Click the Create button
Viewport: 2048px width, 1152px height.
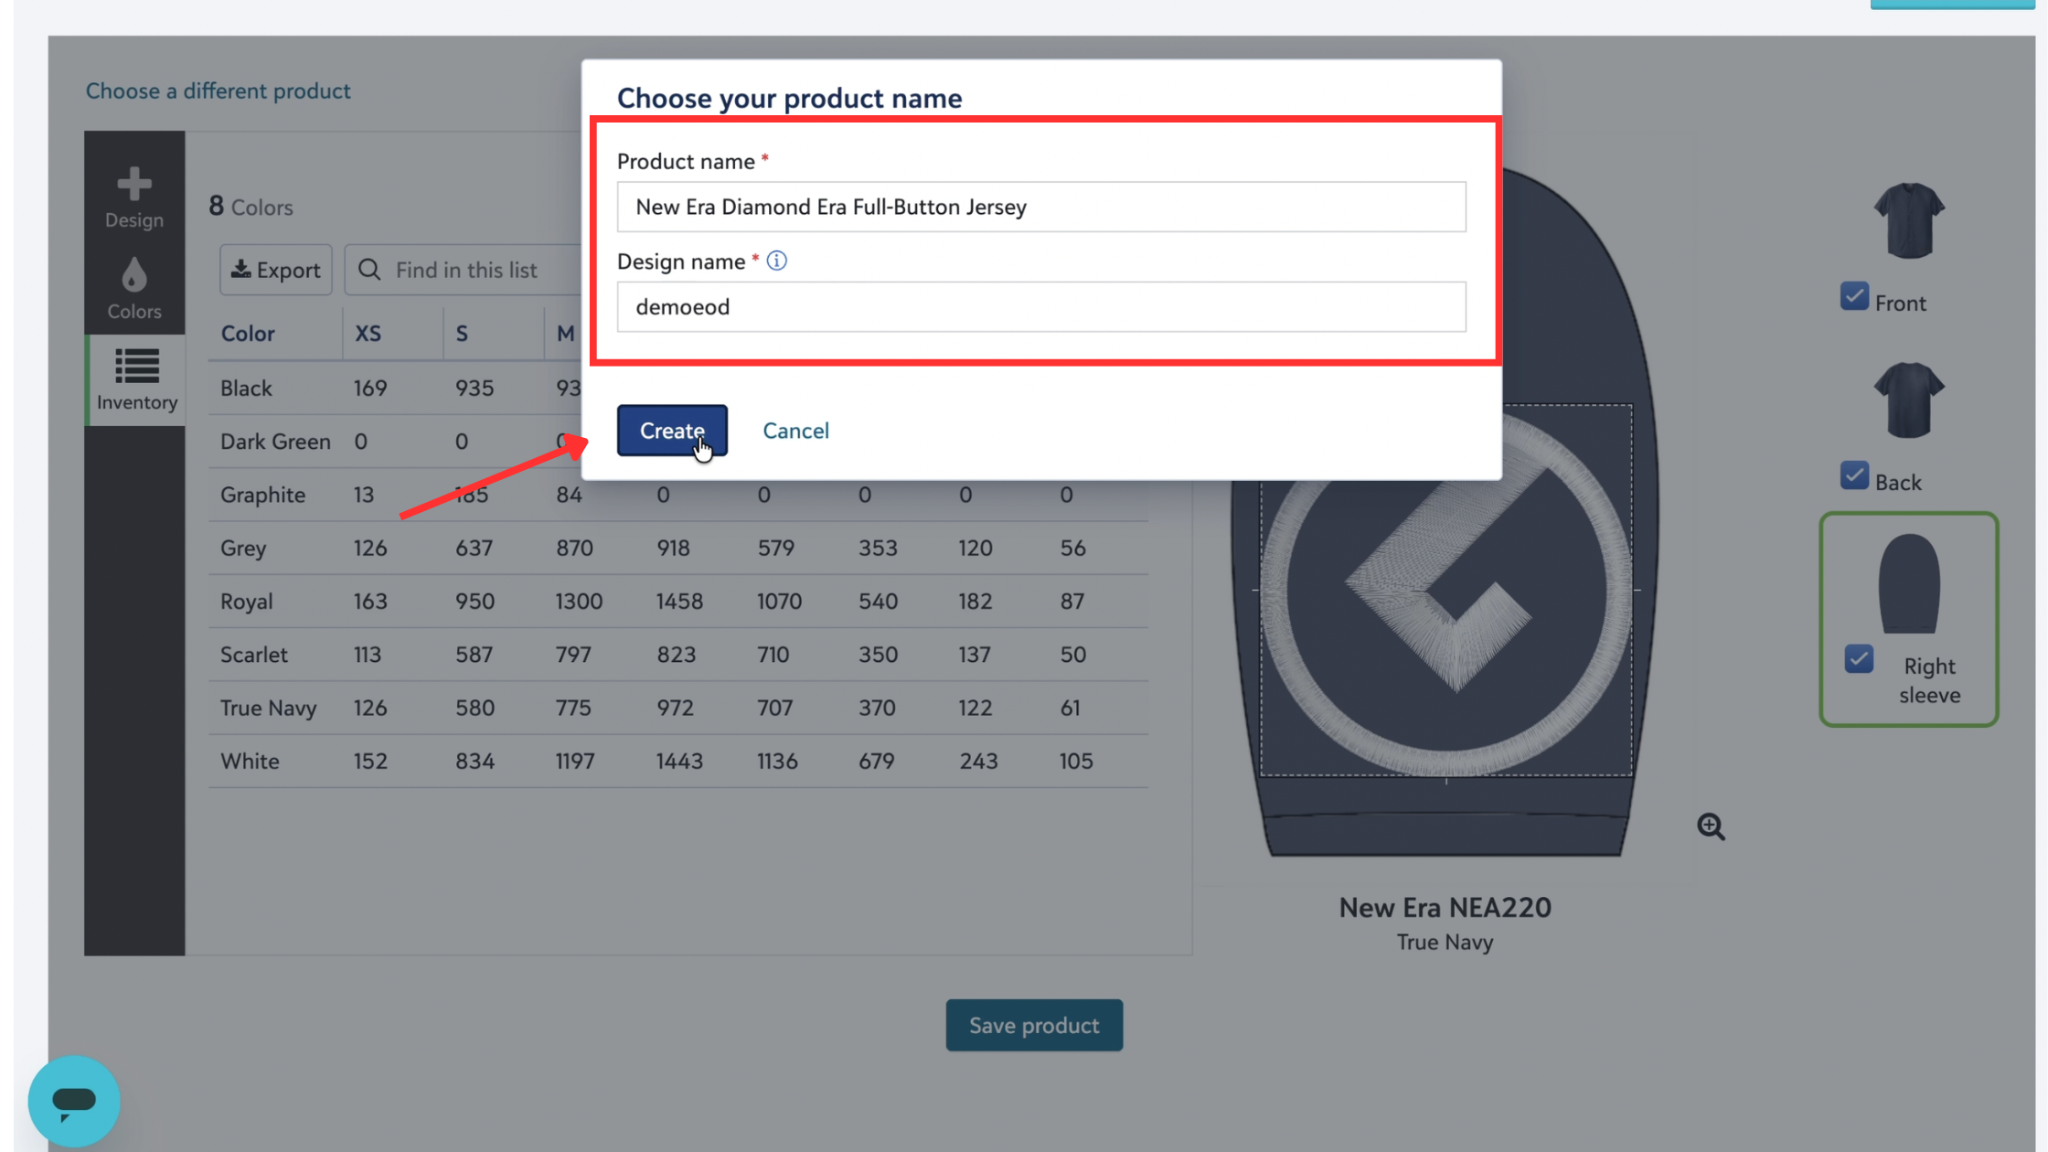[671, 430]
